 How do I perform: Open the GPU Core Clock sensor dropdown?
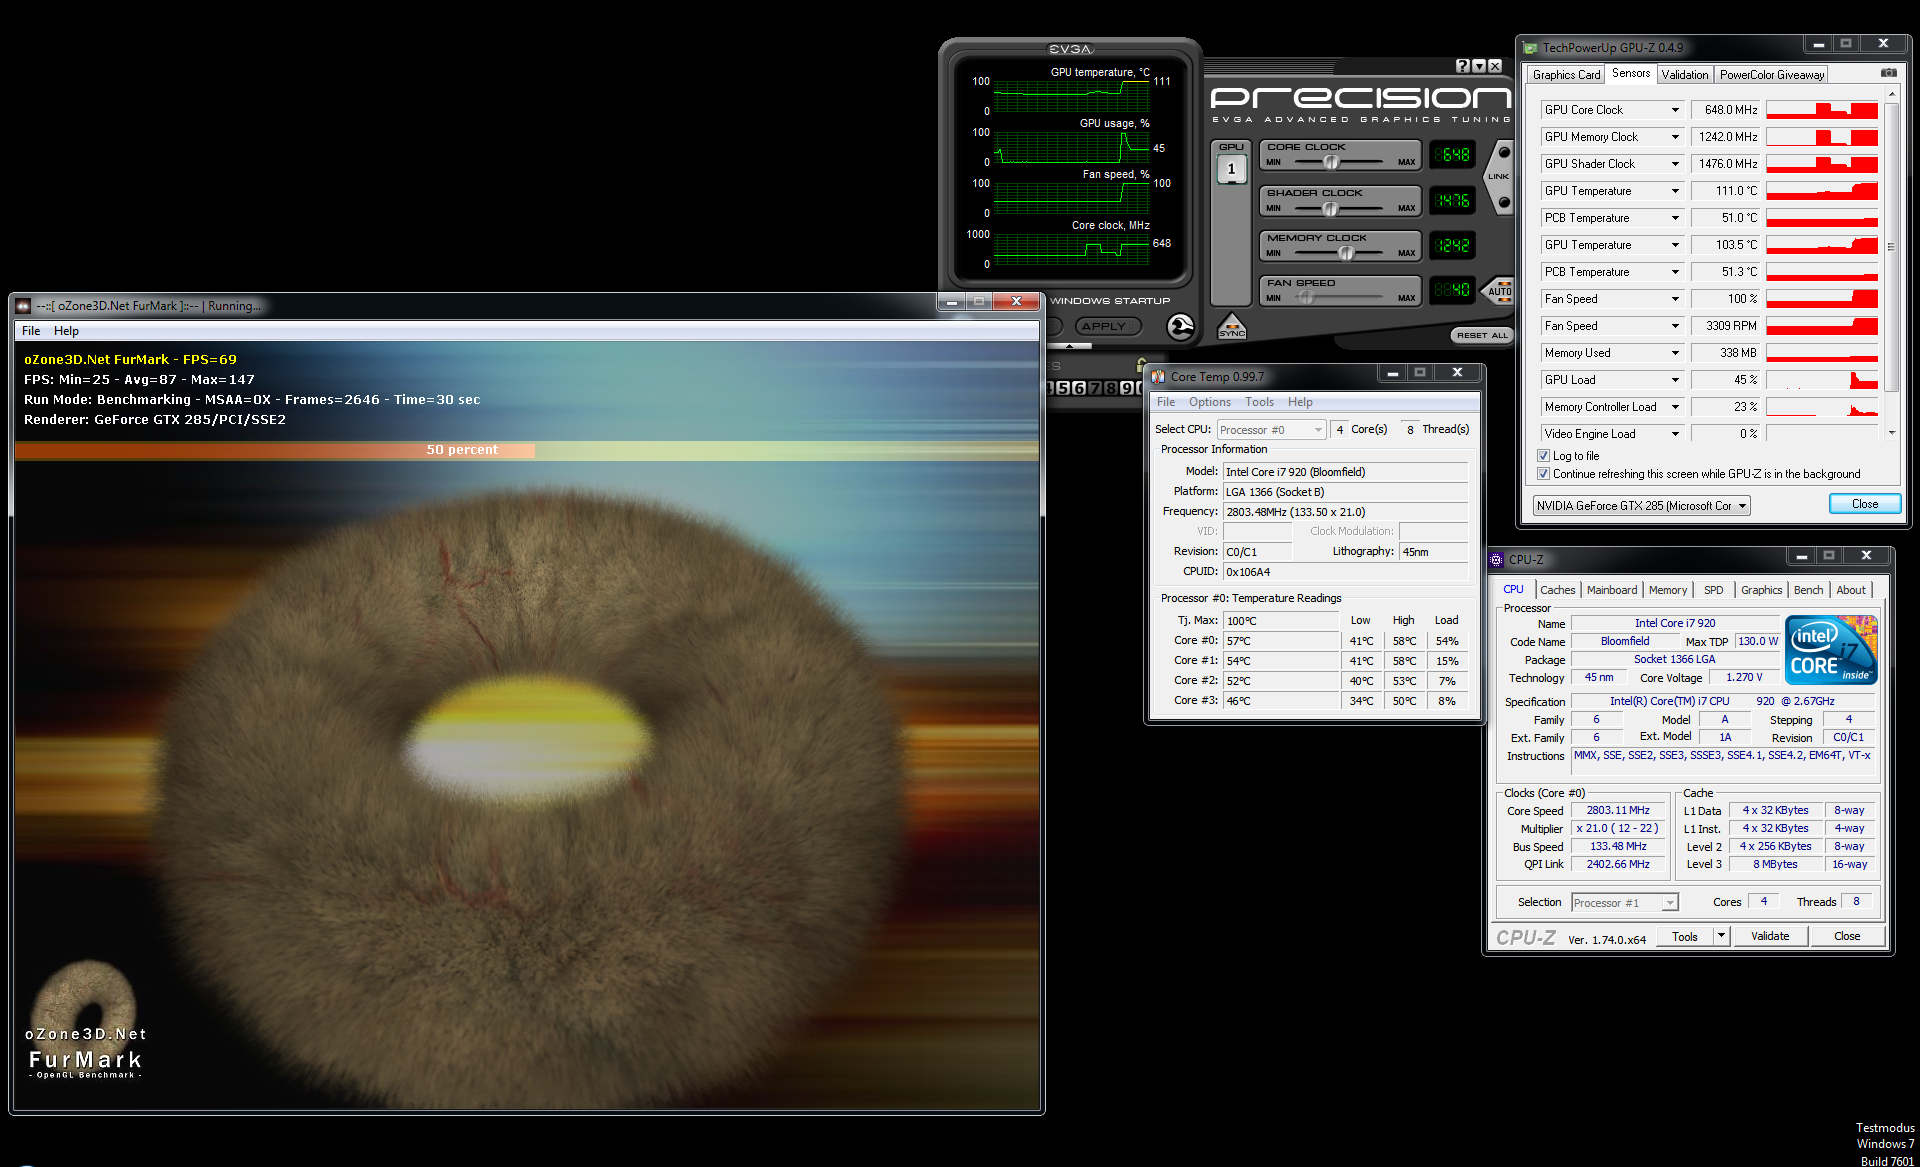1675,110
